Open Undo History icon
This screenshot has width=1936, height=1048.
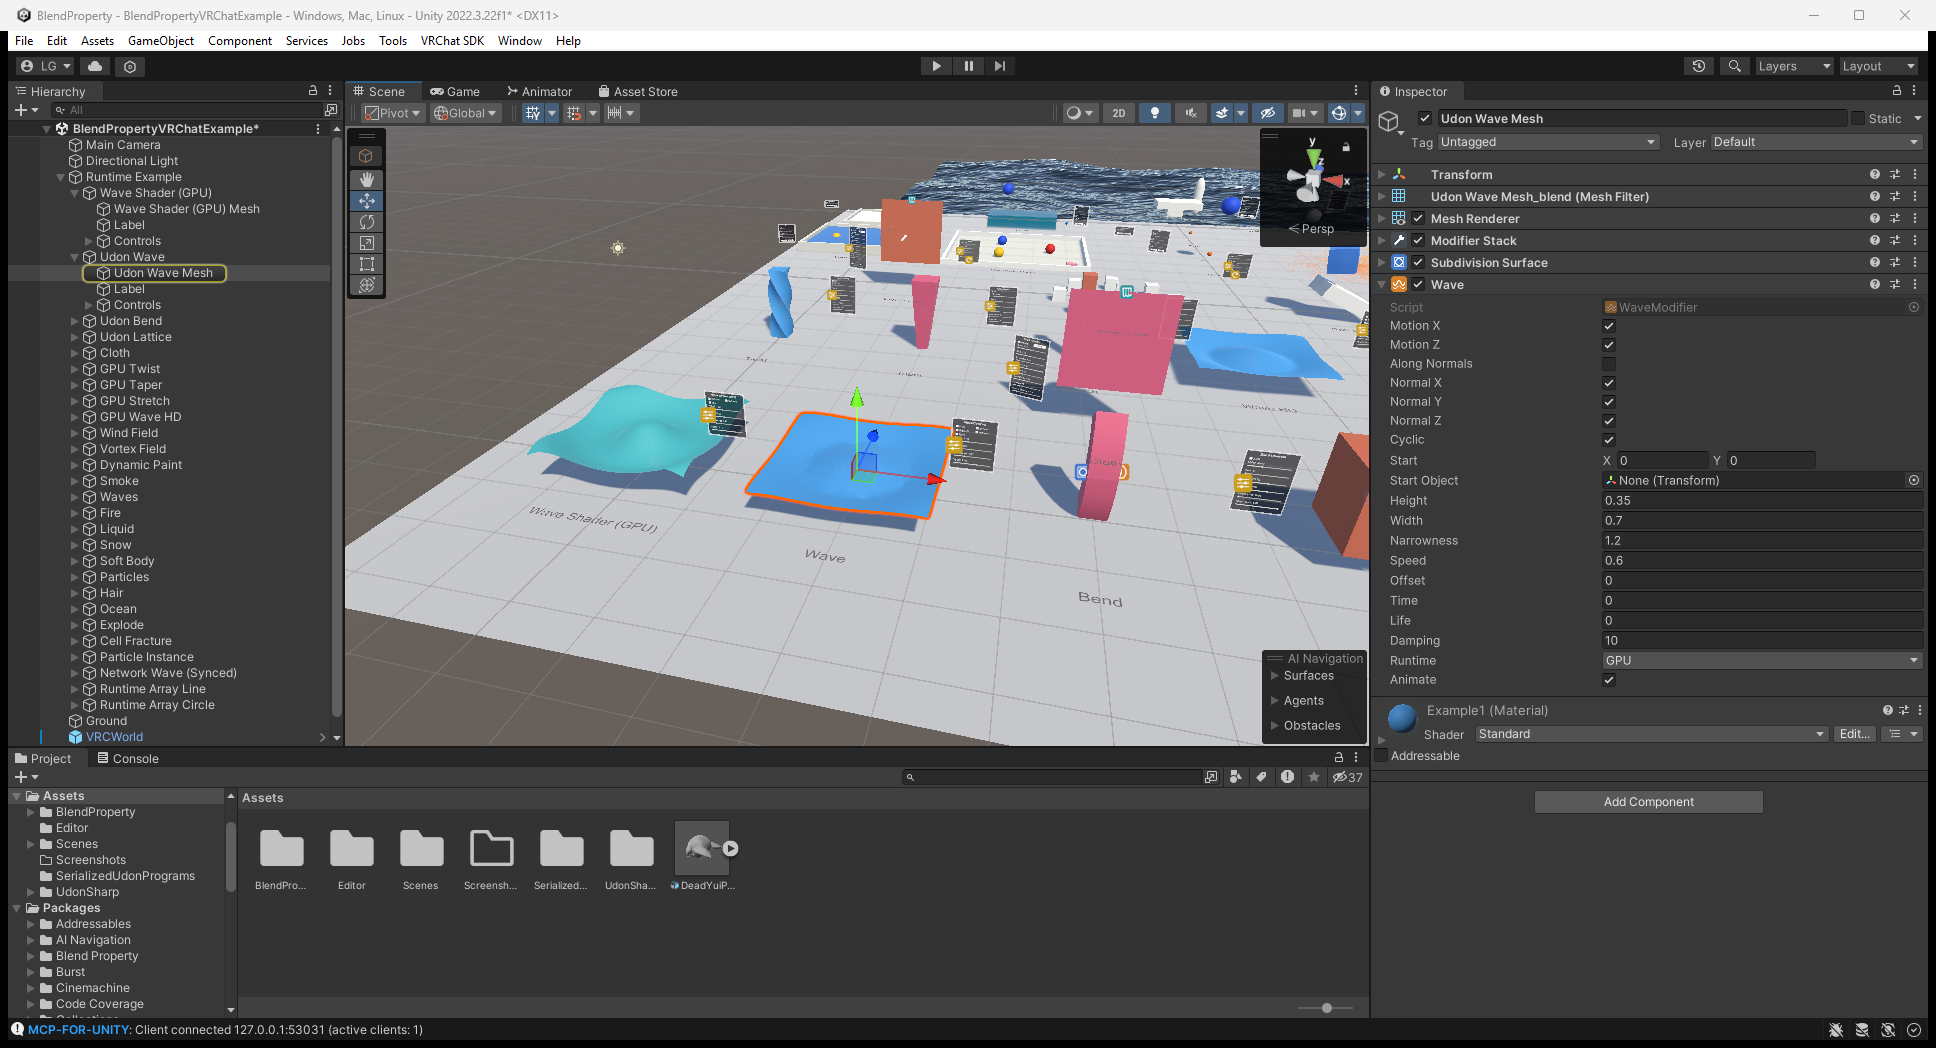pyautogui.click(x=1699, y=66)
